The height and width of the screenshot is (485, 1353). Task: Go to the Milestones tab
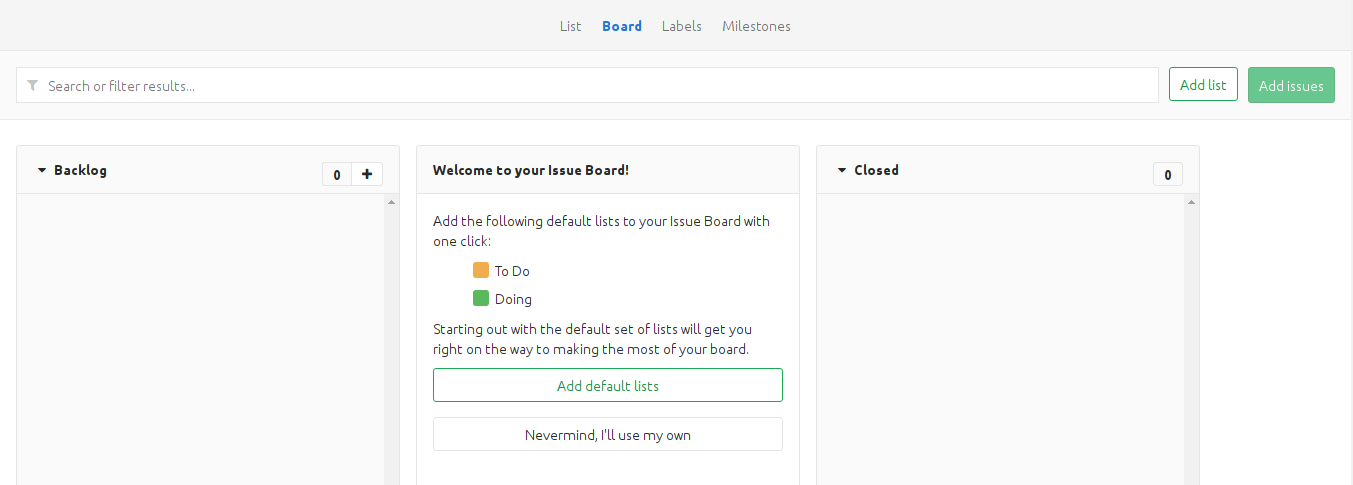pyautogui.click(x=756, y=26)
